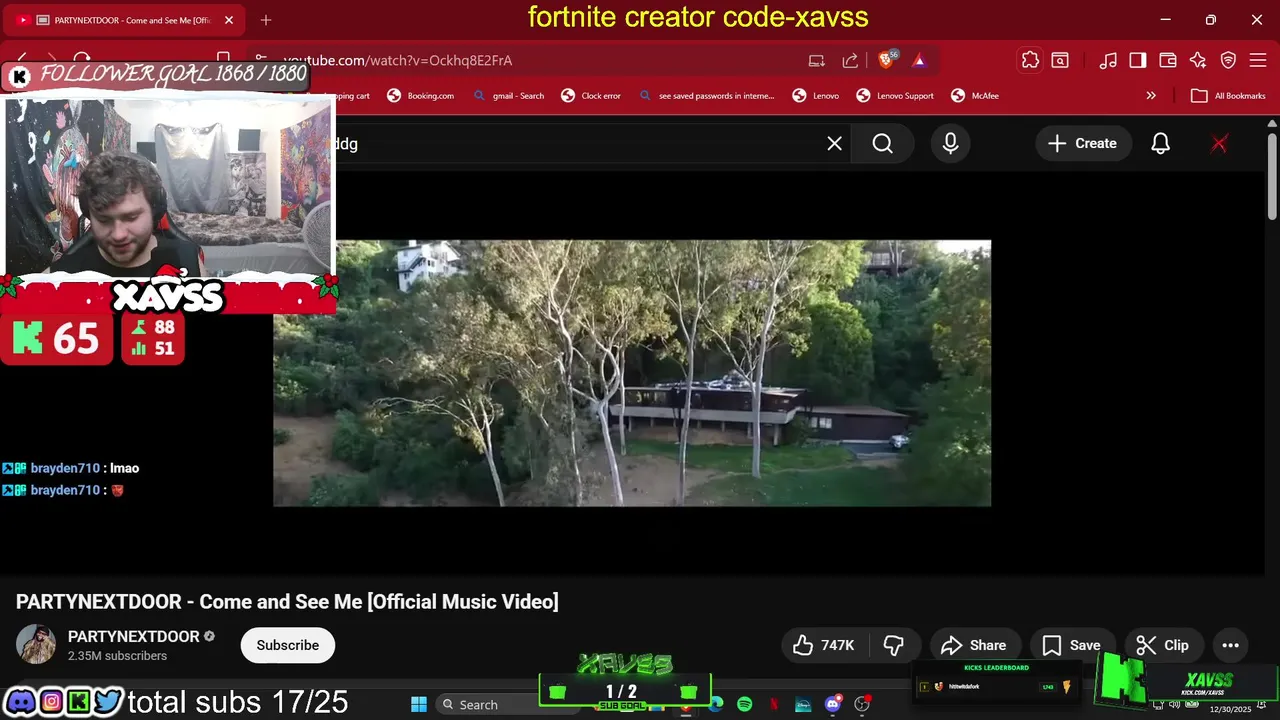Image resolution: width=1280 pixels, height=720 pixels.
Task: Like the video with thumbs up 747K
Action: click(825, 645)
